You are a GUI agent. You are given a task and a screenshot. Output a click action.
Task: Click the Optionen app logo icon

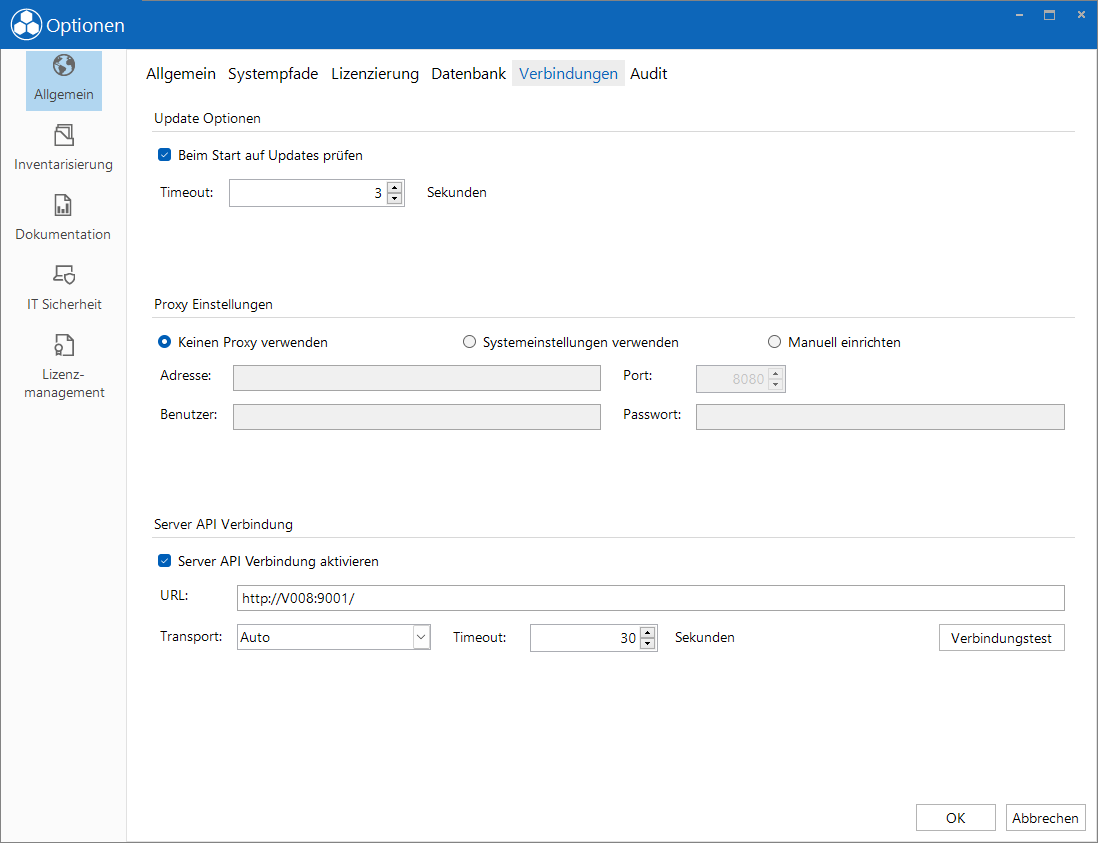[26, 25]
